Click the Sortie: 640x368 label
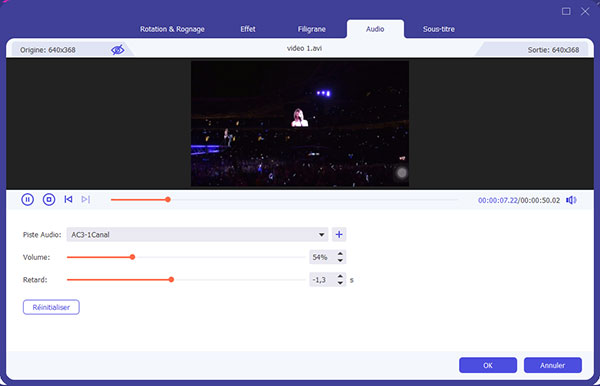This screenshot has width=600, height=386. coord(553,50)
